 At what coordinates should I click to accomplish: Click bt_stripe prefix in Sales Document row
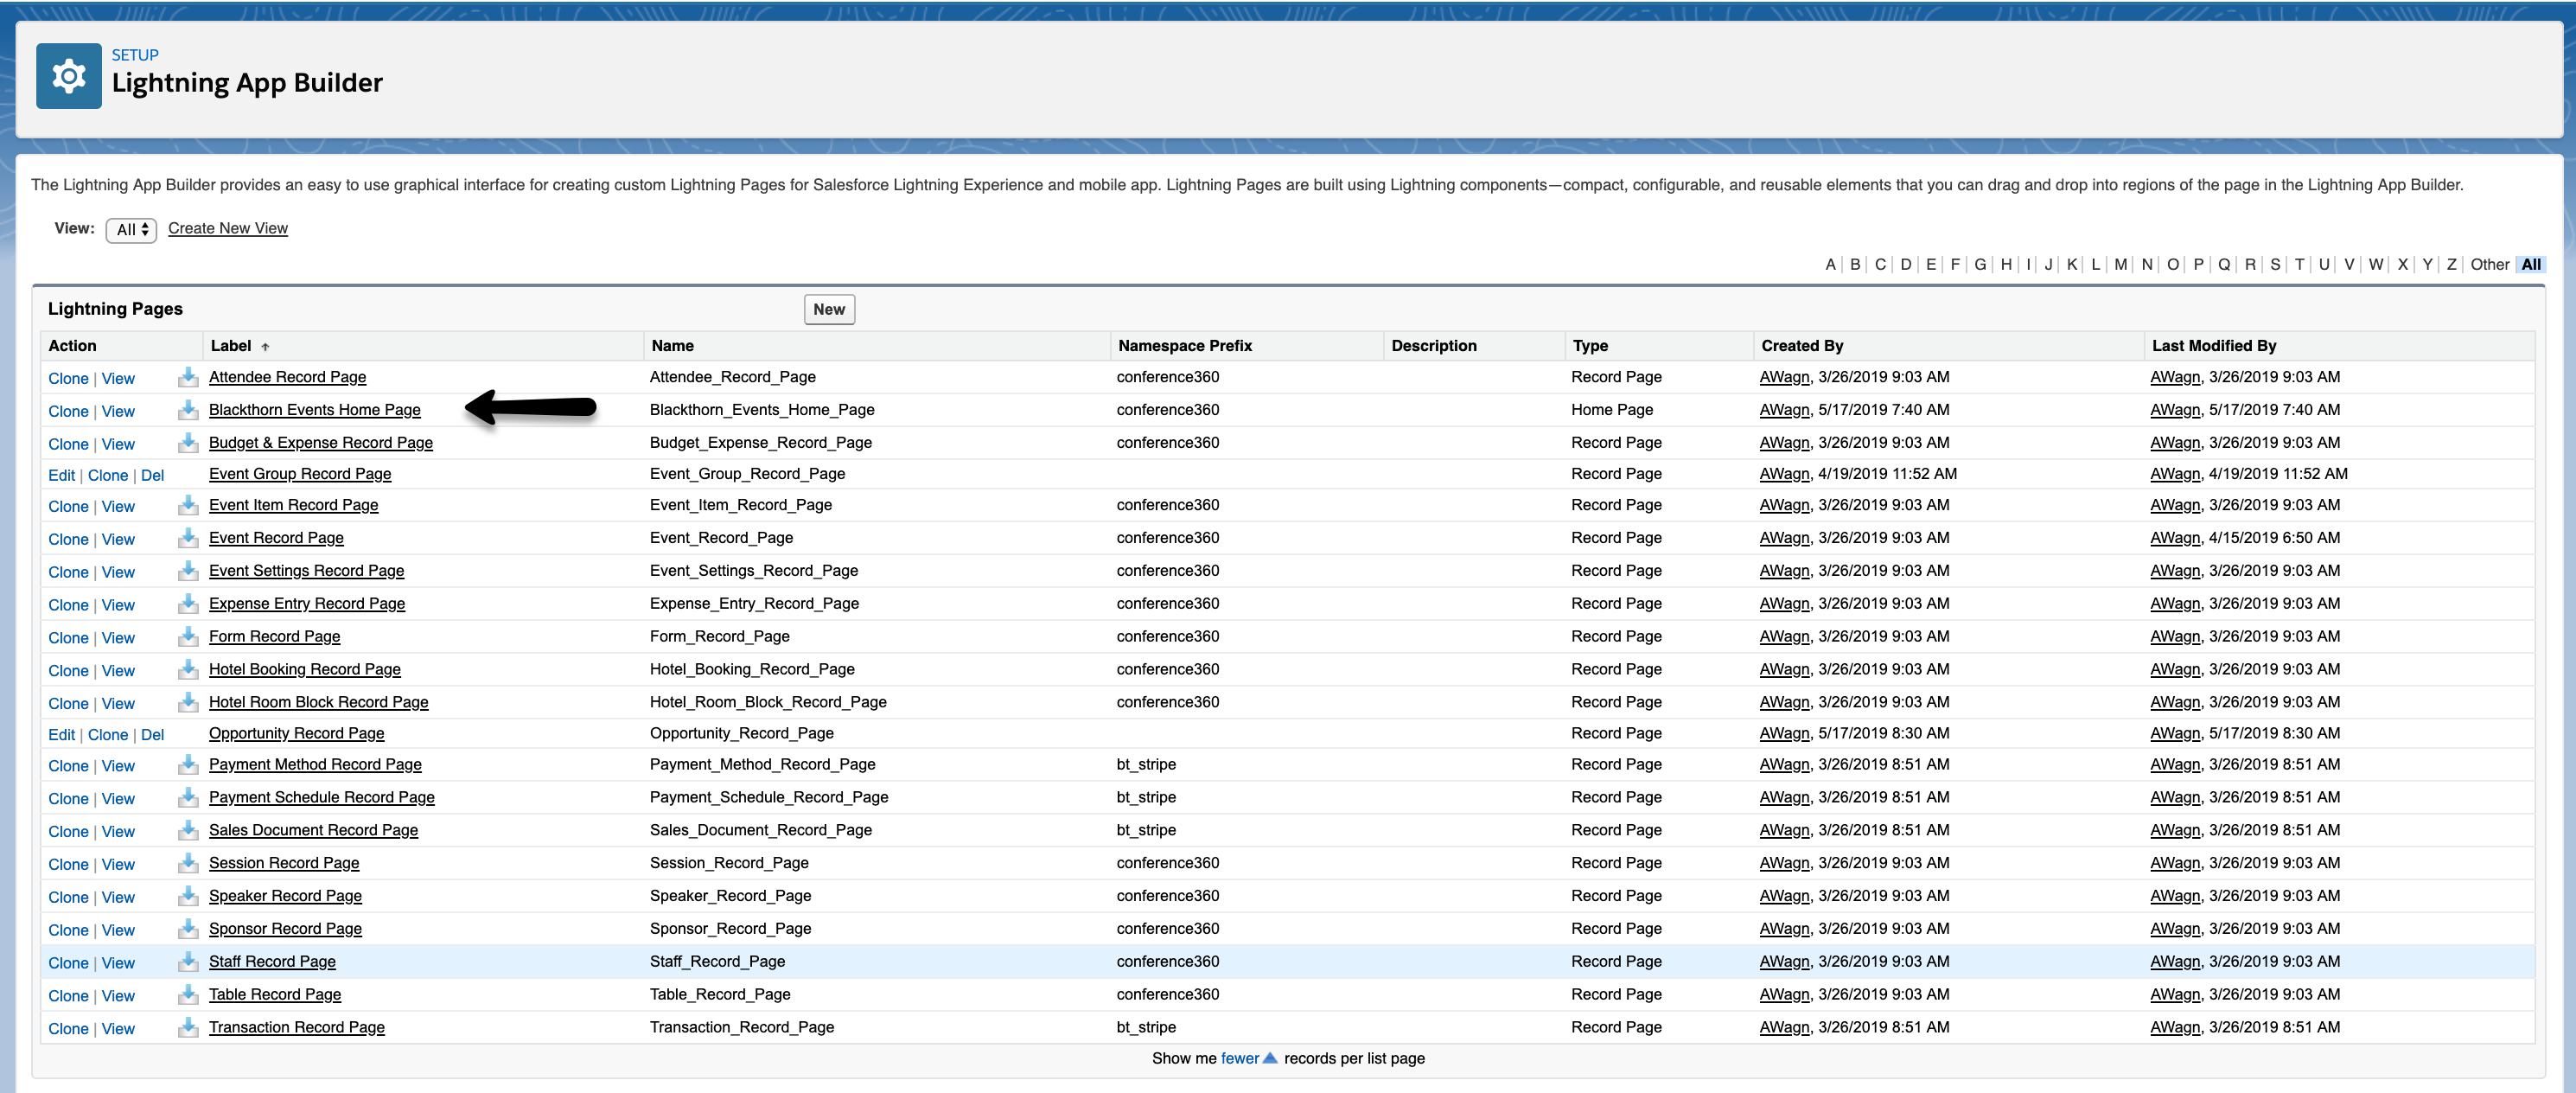click(x=1146, y=830)
